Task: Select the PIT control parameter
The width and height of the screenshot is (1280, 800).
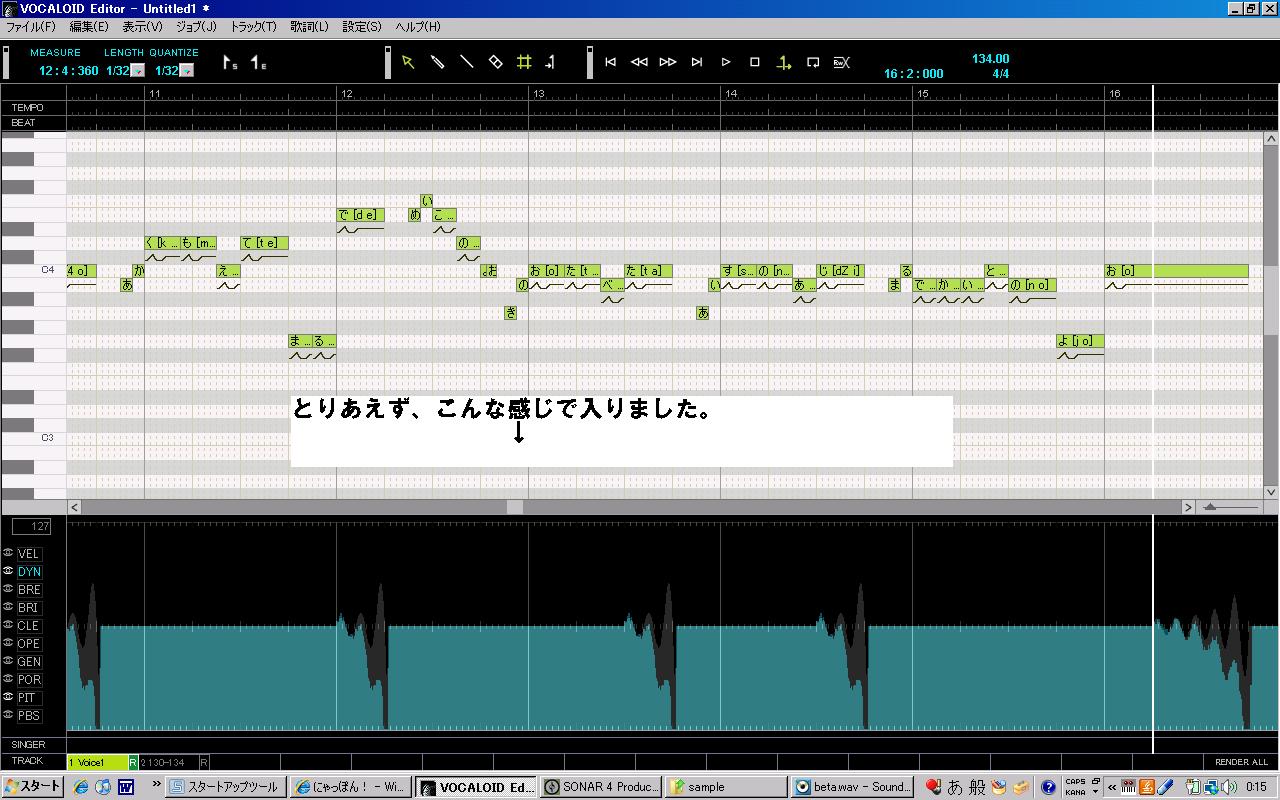Action: [x=29, y=698]
